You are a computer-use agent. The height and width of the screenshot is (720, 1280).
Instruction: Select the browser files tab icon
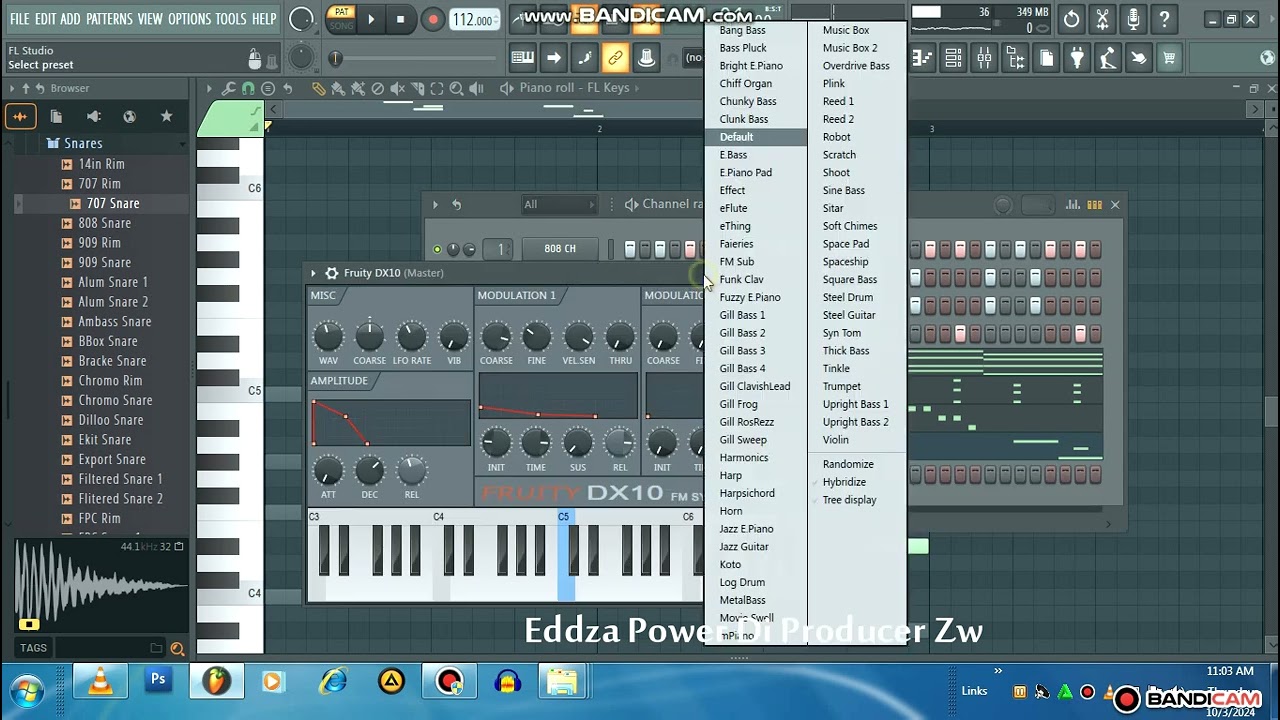tap(56, 116)
